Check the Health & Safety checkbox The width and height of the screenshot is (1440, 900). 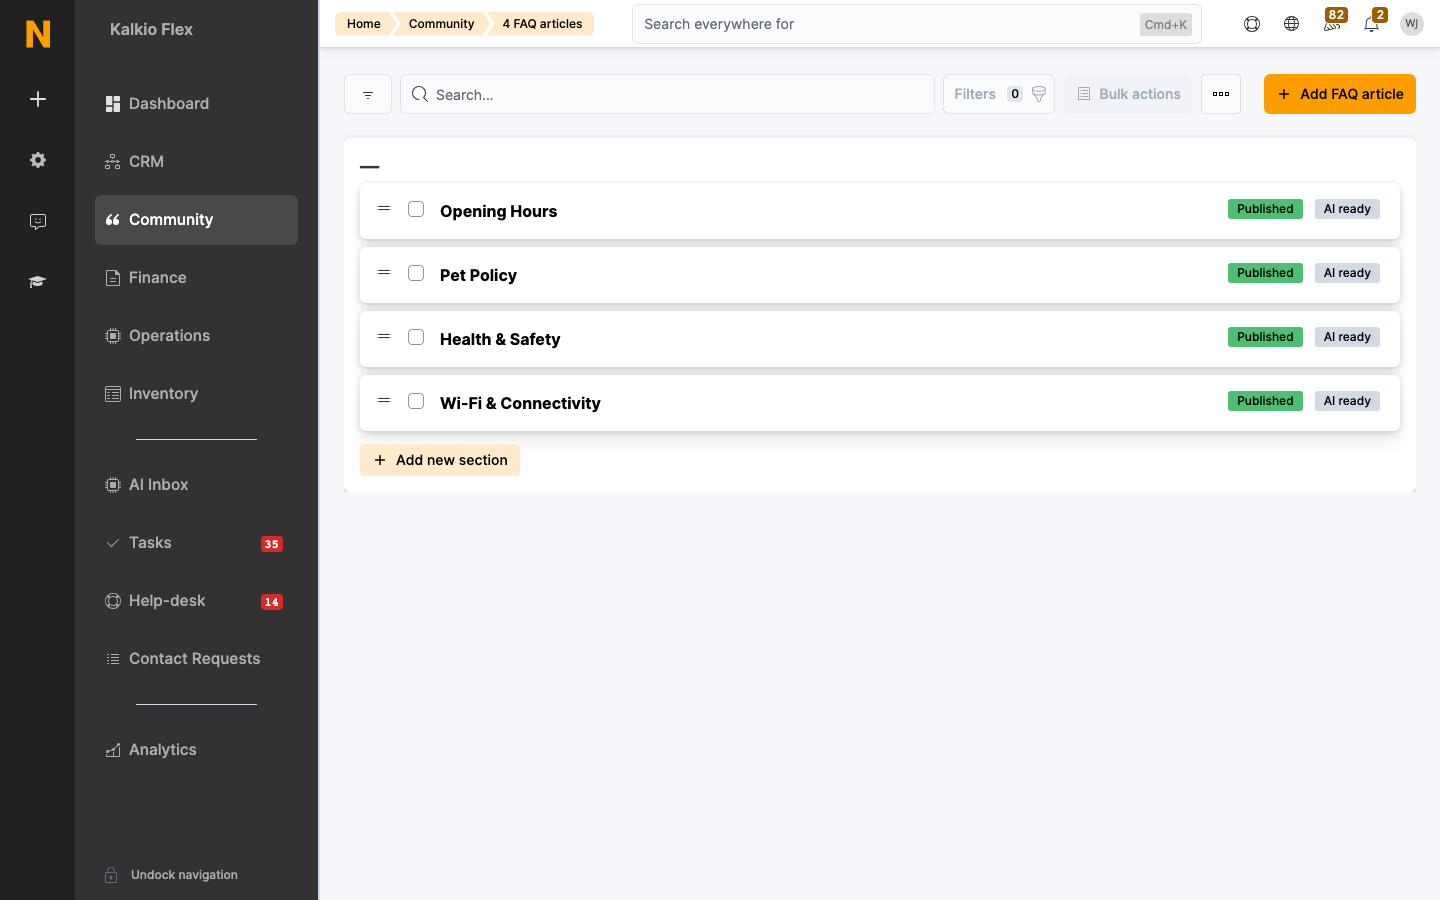(x=416, y=337)
